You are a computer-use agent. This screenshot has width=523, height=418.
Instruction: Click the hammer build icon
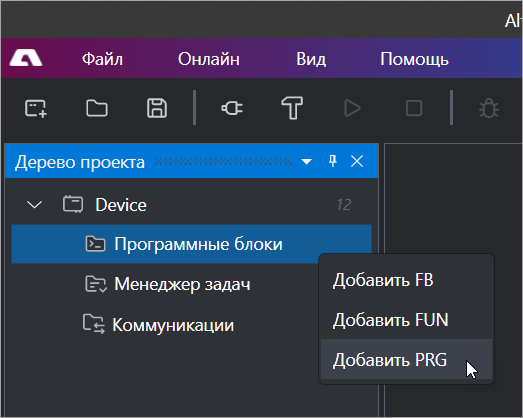pyautogui.click(x=292, y=108)
